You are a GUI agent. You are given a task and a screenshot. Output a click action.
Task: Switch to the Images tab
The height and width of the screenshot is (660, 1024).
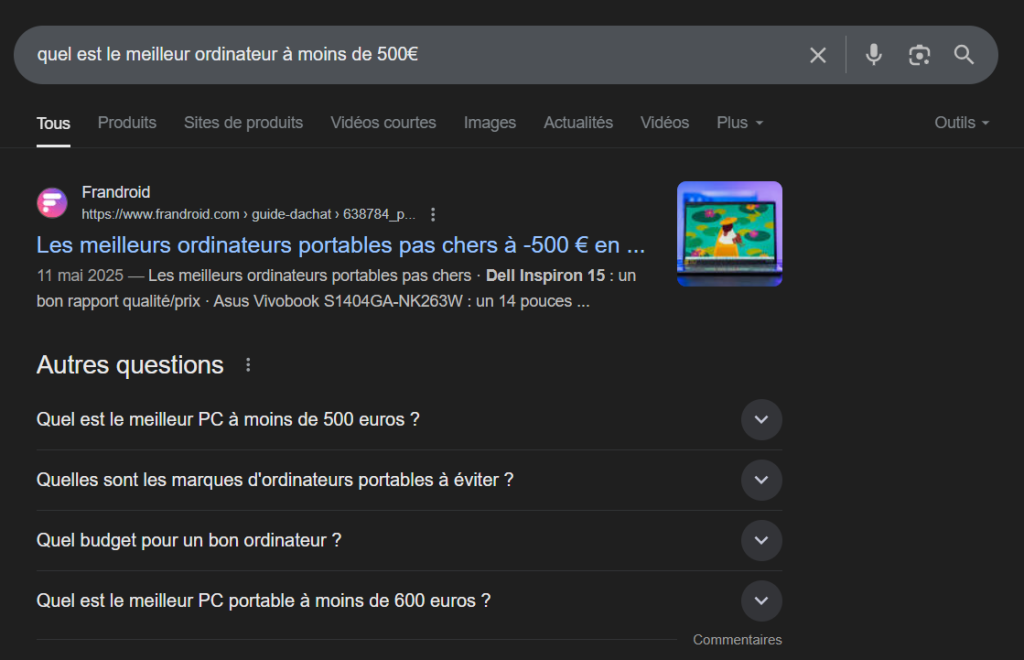coord(489,122)
